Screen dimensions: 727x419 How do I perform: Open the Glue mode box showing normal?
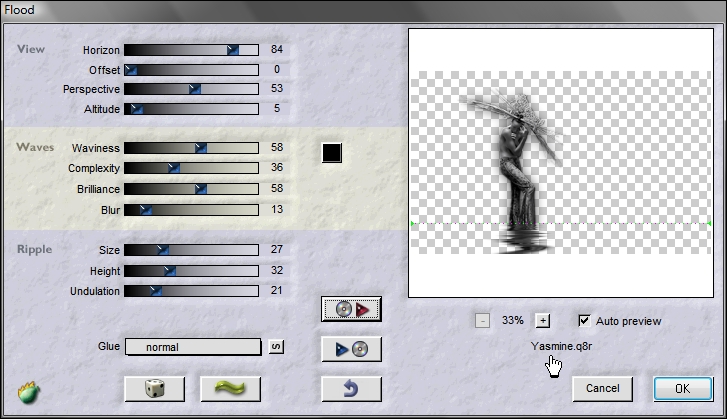(x=193, y=347)
